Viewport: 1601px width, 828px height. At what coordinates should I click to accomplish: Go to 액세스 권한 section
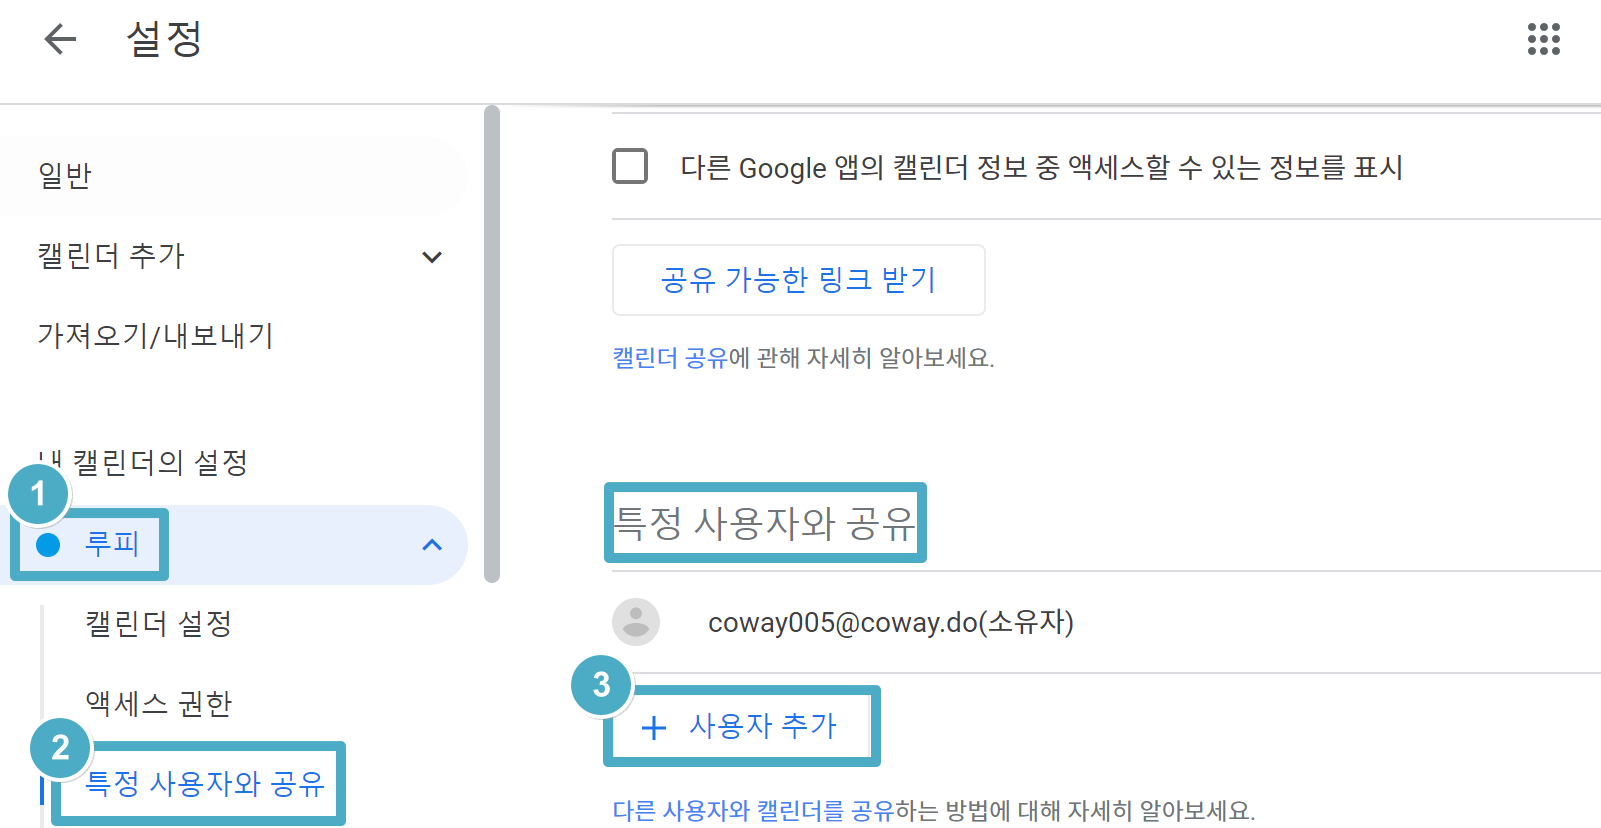click(159, 704)
